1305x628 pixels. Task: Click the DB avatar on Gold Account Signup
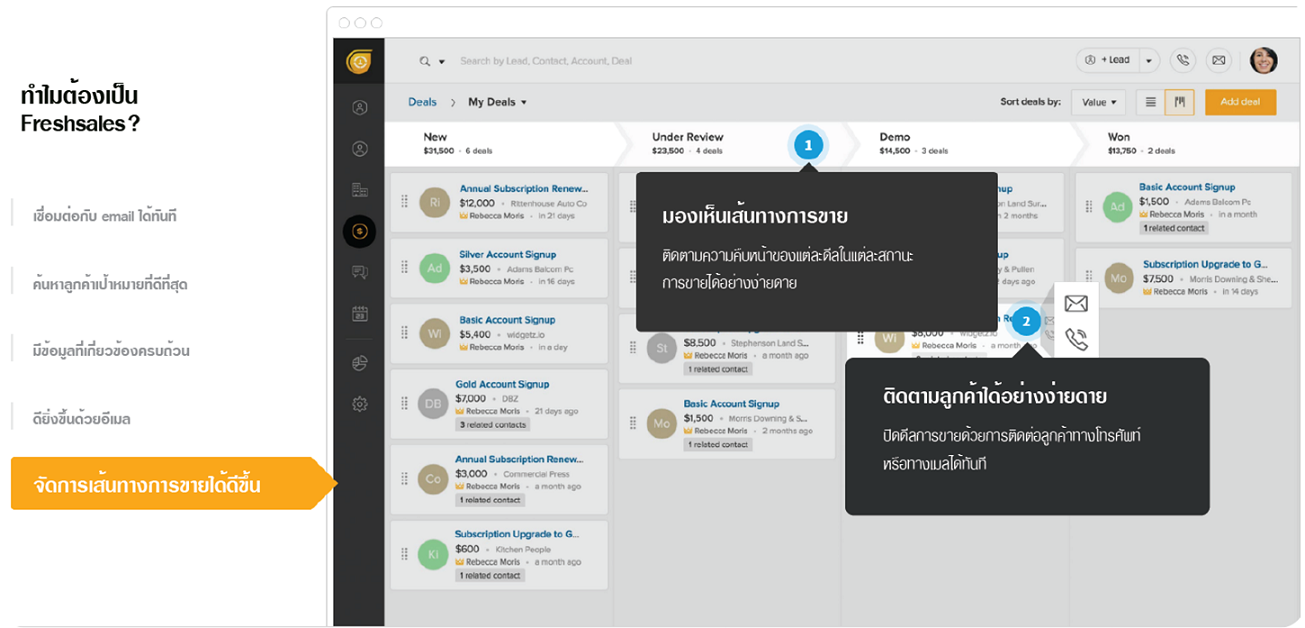click(434, 403)
